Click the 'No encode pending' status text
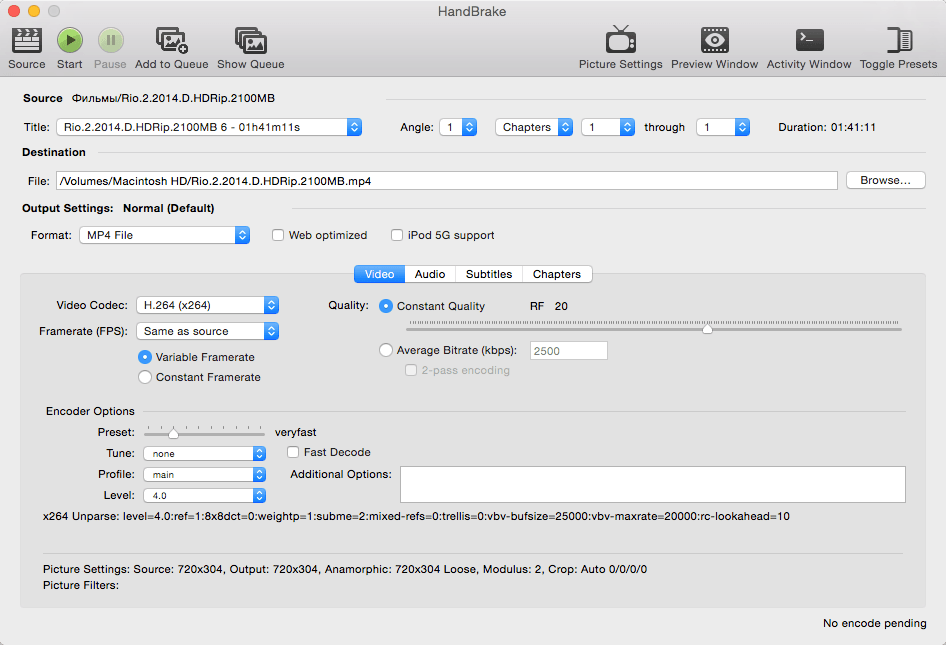946x645 pixels. (874, 623)
